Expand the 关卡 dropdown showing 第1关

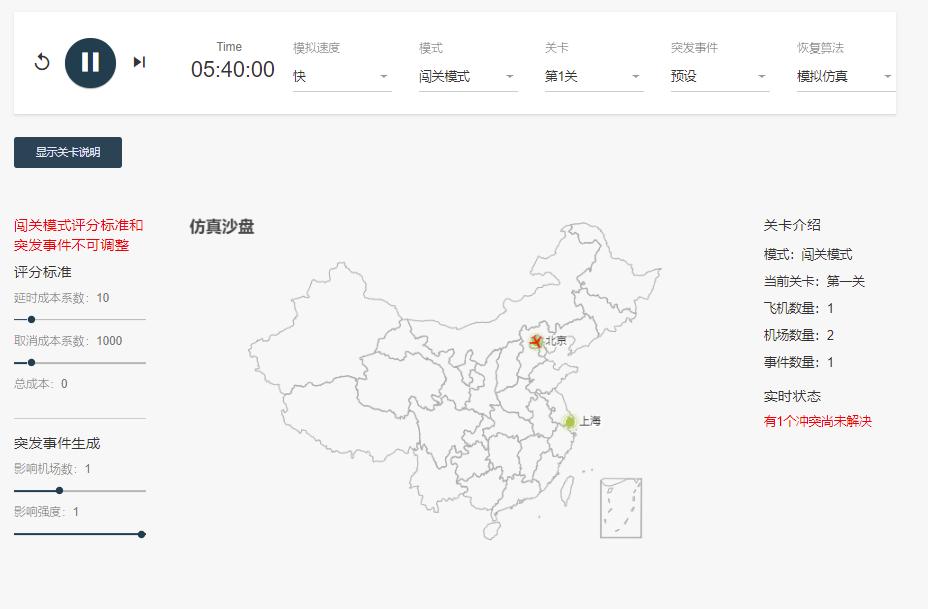point(593,76)
